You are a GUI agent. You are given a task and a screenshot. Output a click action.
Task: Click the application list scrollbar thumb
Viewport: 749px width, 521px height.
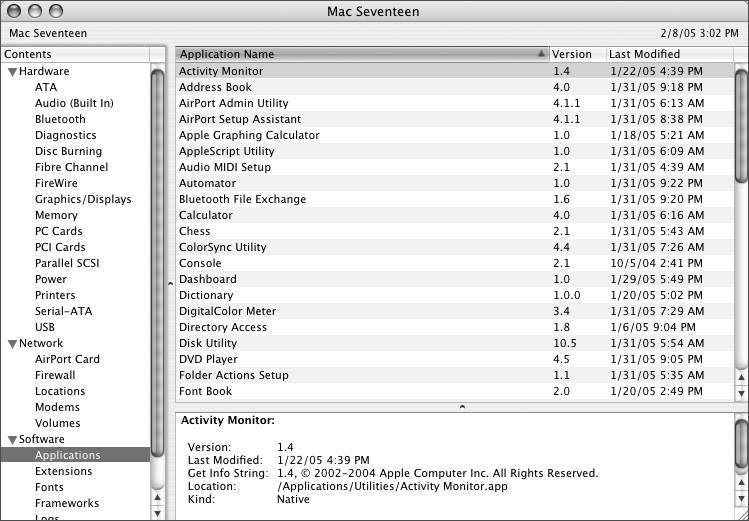point(741,126)
